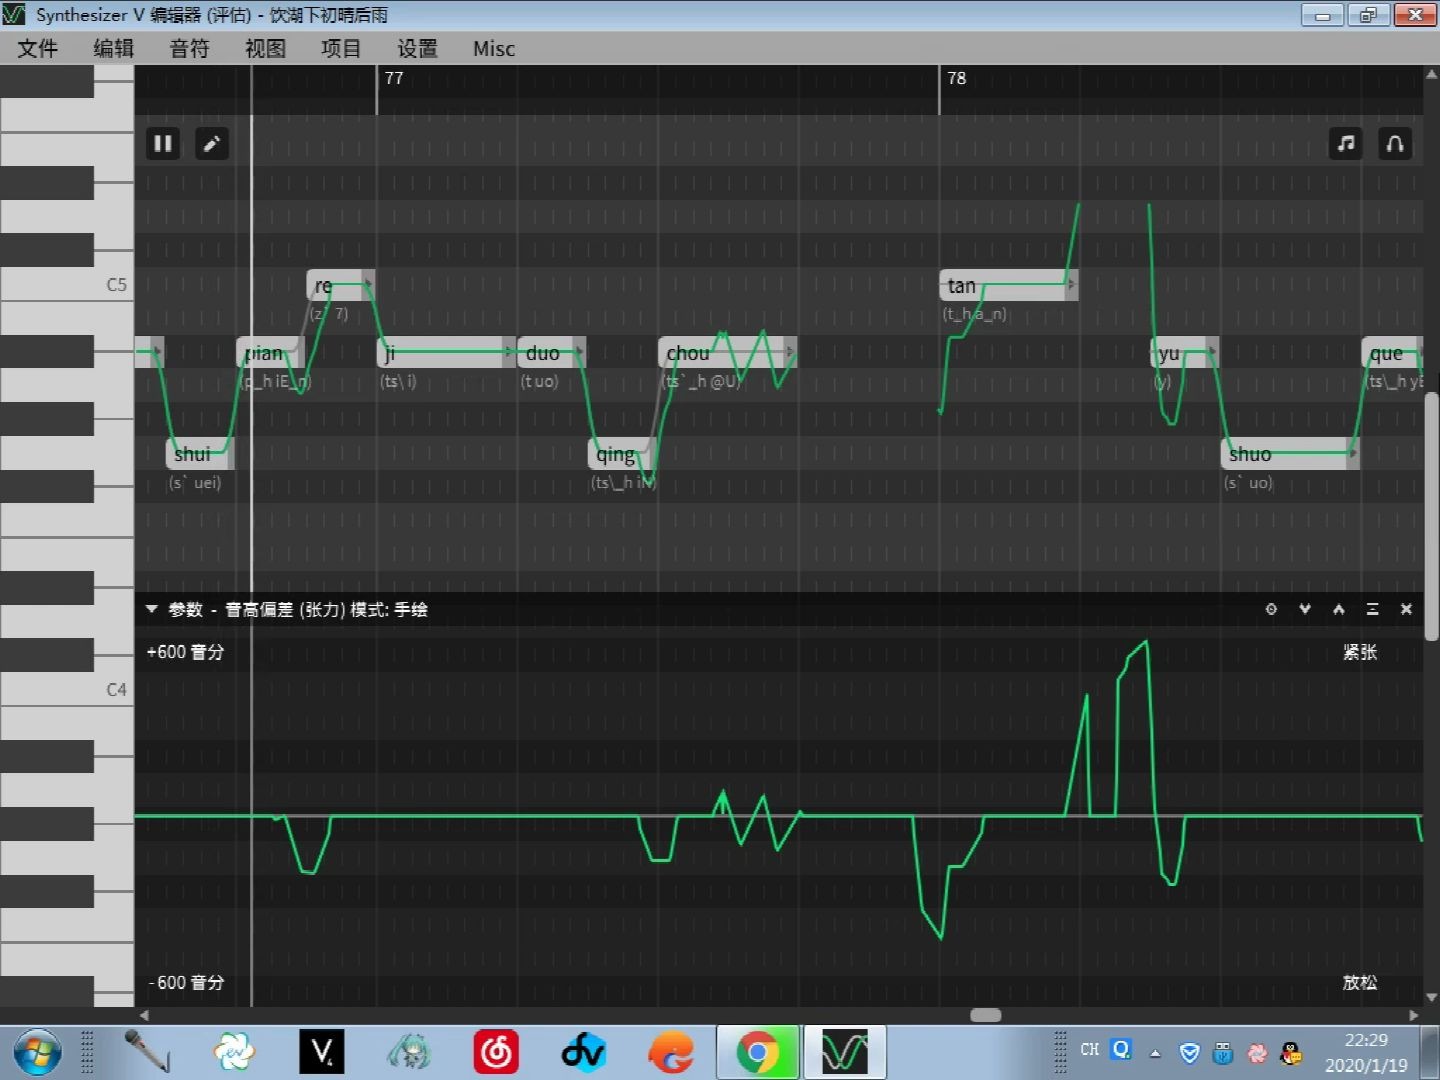Click the CH input language indicator

(1090, 1049)
